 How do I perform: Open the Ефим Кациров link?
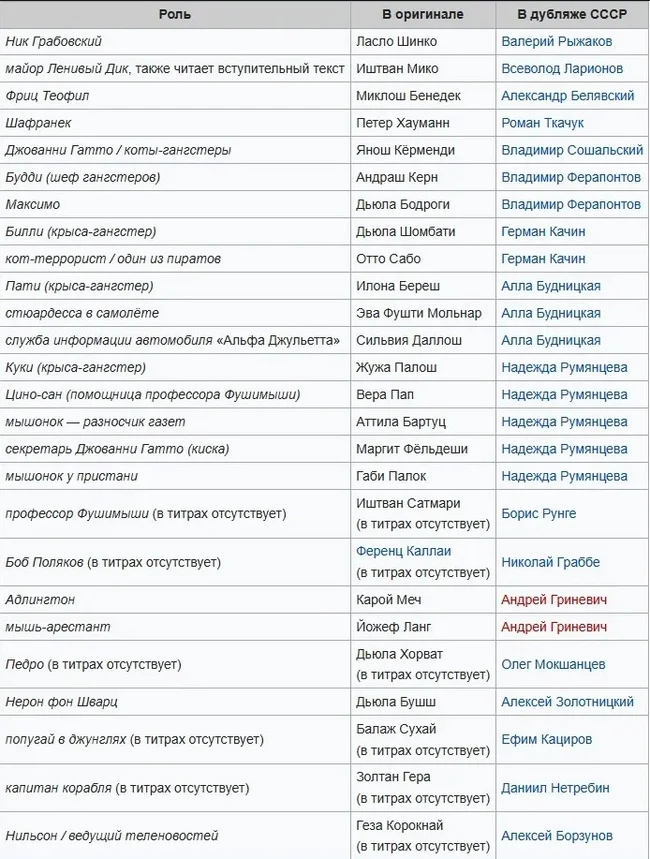546,740
